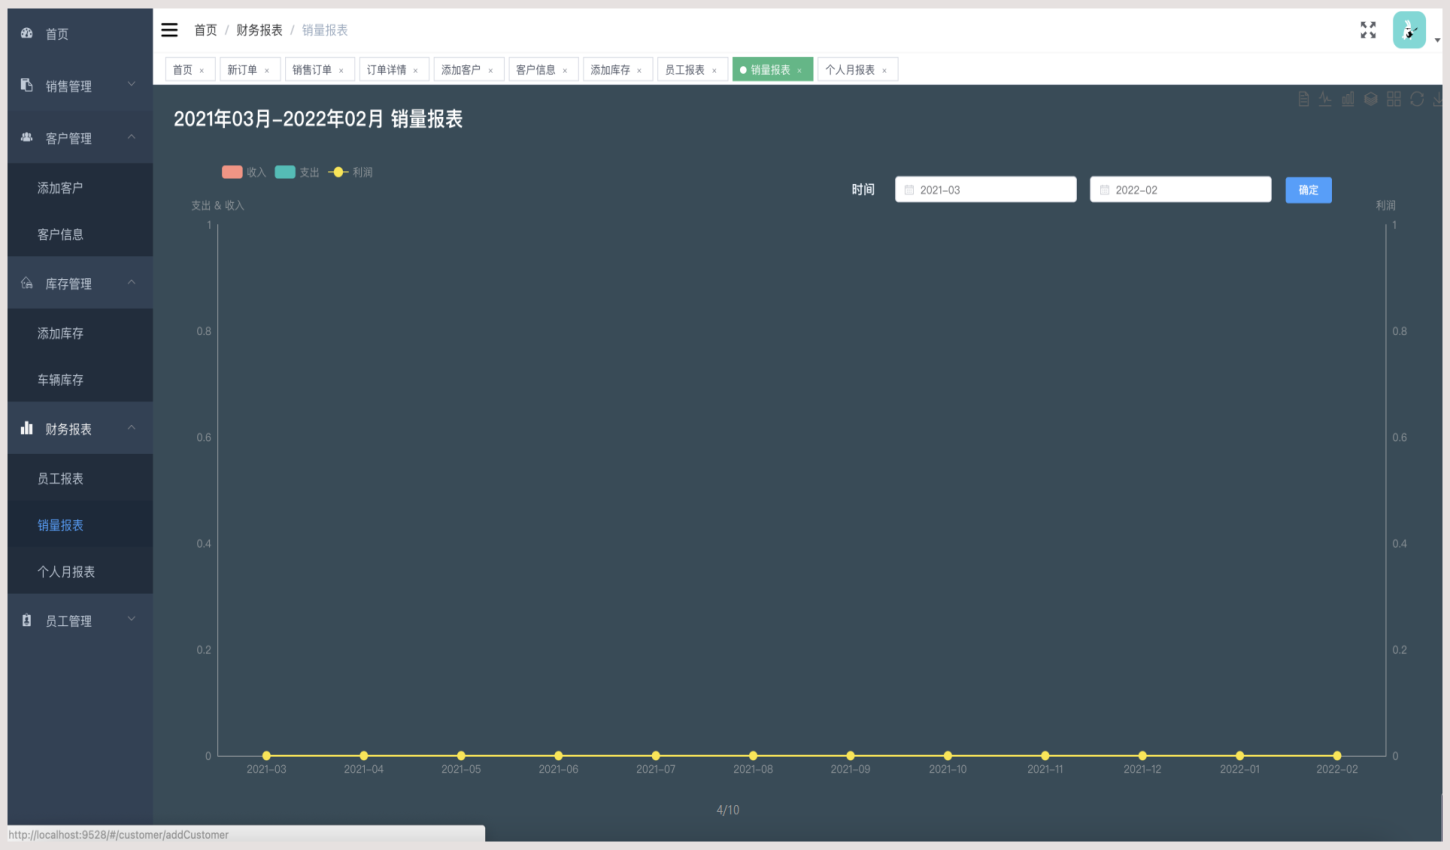1450x850 pixels.
Task: Close the 客户信息 tab
Action: pos(565,71)
